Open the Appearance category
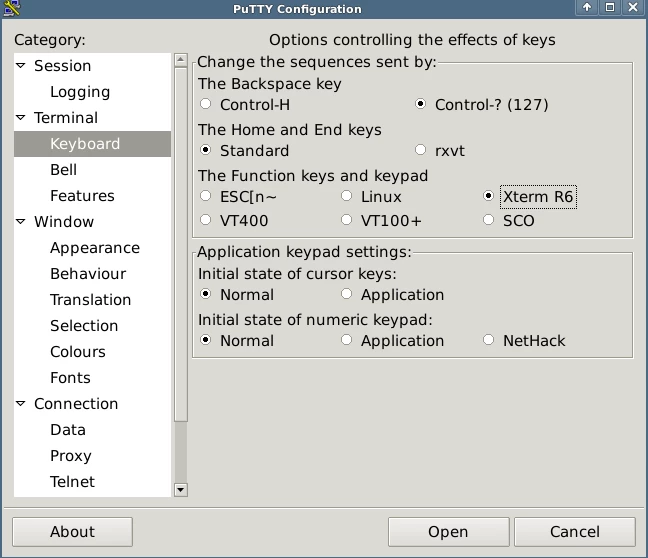The image size is (648, 558). [95, 248]
